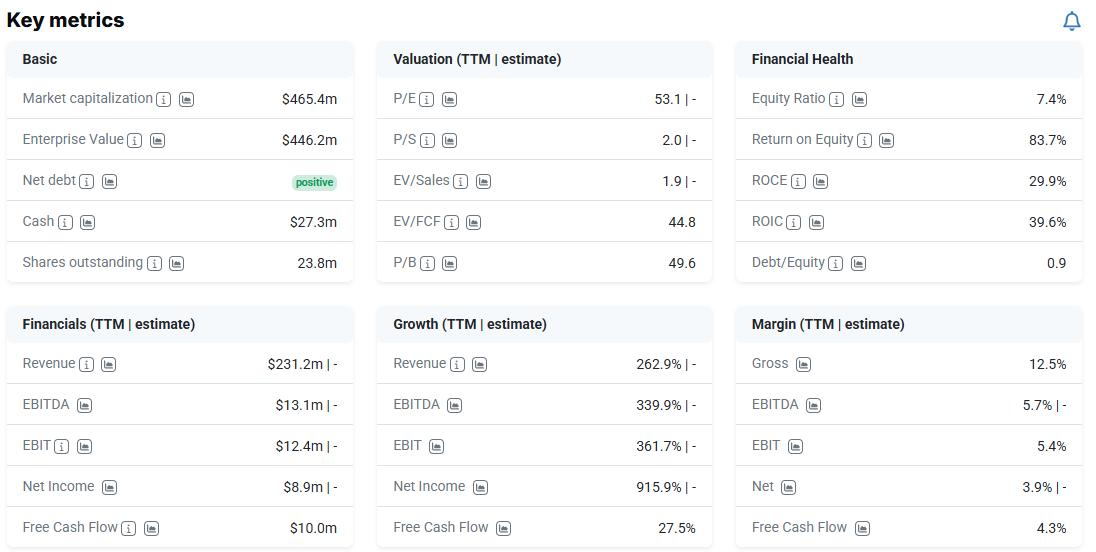Click the notification bell icon
The width and height of the screenshot is (1096, 552).
(1072, 21)
